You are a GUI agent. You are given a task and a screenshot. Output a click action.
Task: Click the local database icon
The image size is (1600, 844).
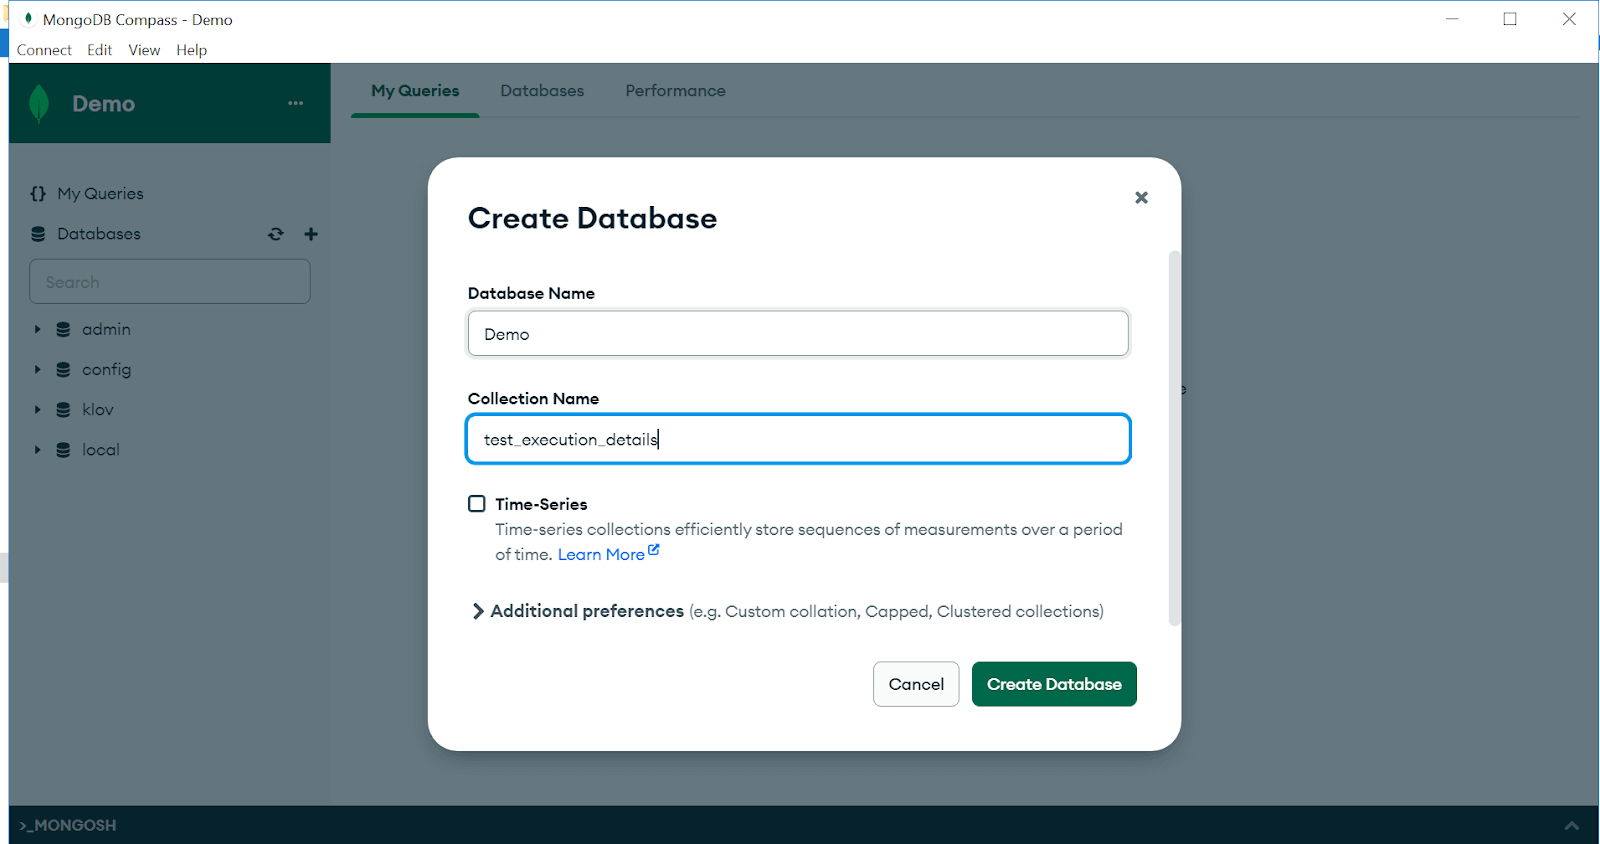pyautogui.click(x=63, y=450)
